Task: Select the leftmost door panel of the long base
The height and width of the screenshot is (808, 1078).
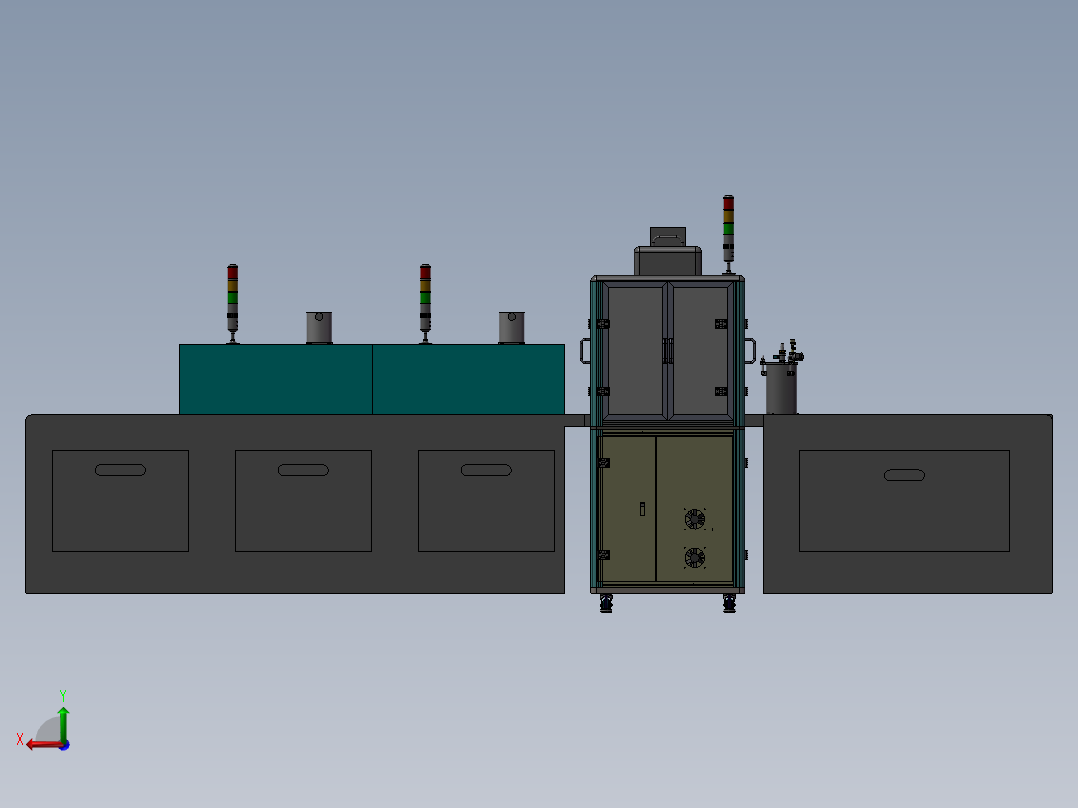Action: (x=120, y=501)
